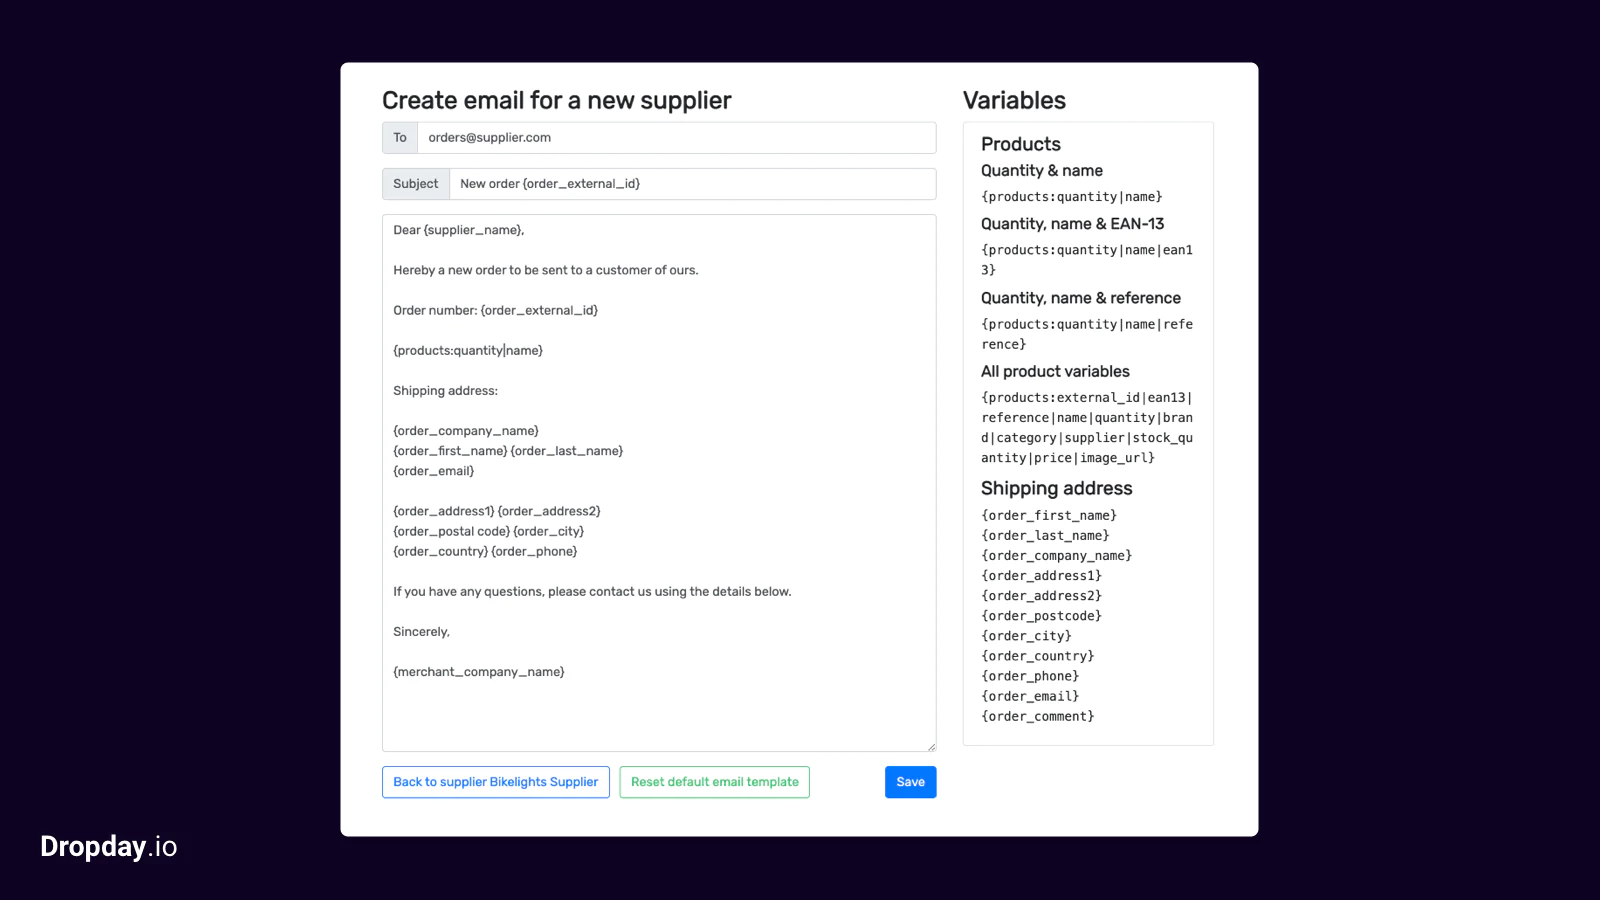Viewport: 1600px width, 900px height.
Task: Click {order_last_name} in the Variables panel
Action: pos(1045,536)
